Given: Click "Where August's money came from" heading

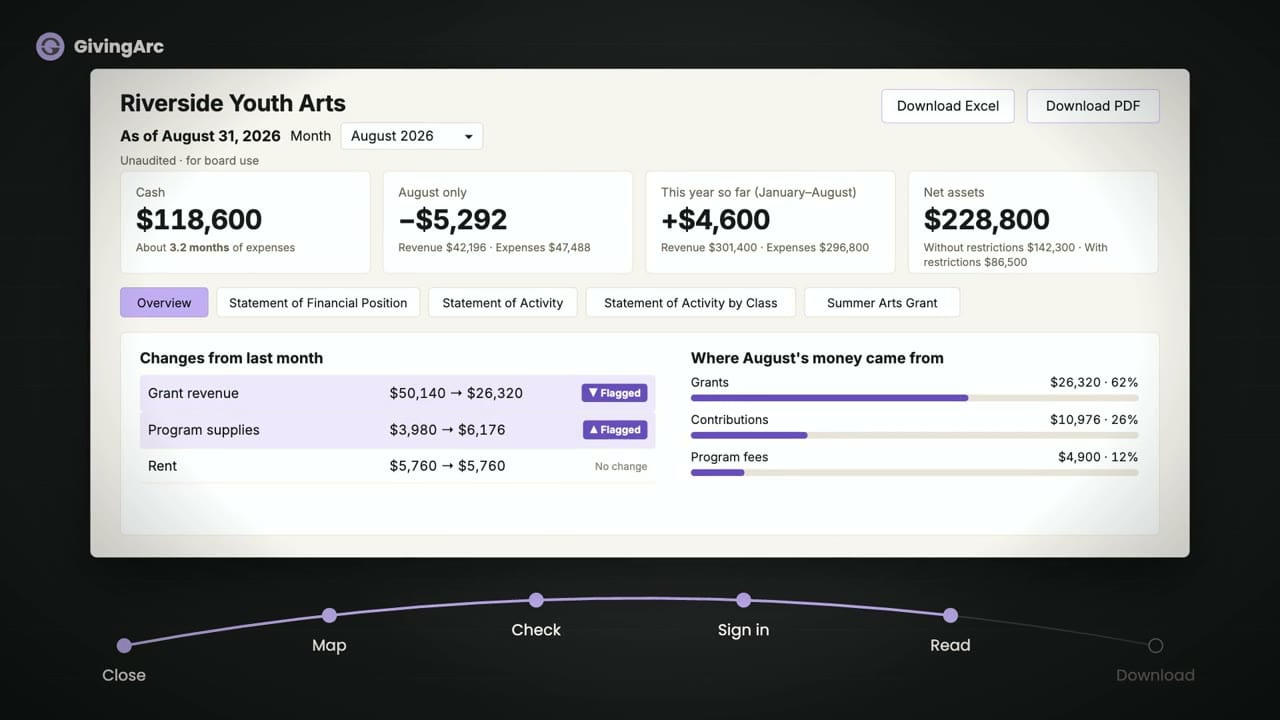Looking at the screenshot, I should (x=817, y=358).
